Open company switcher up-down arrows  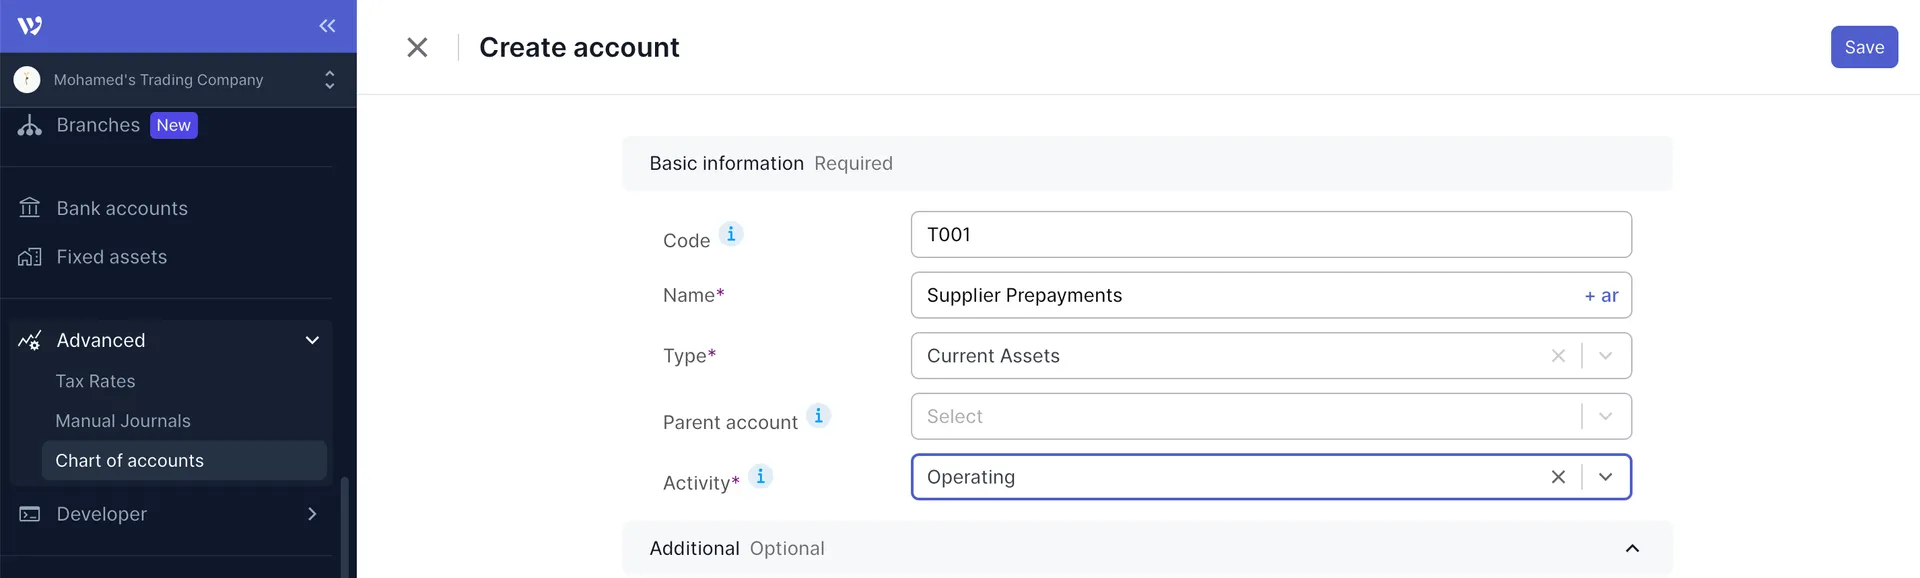pyautogui.click(x=330, y=80)
